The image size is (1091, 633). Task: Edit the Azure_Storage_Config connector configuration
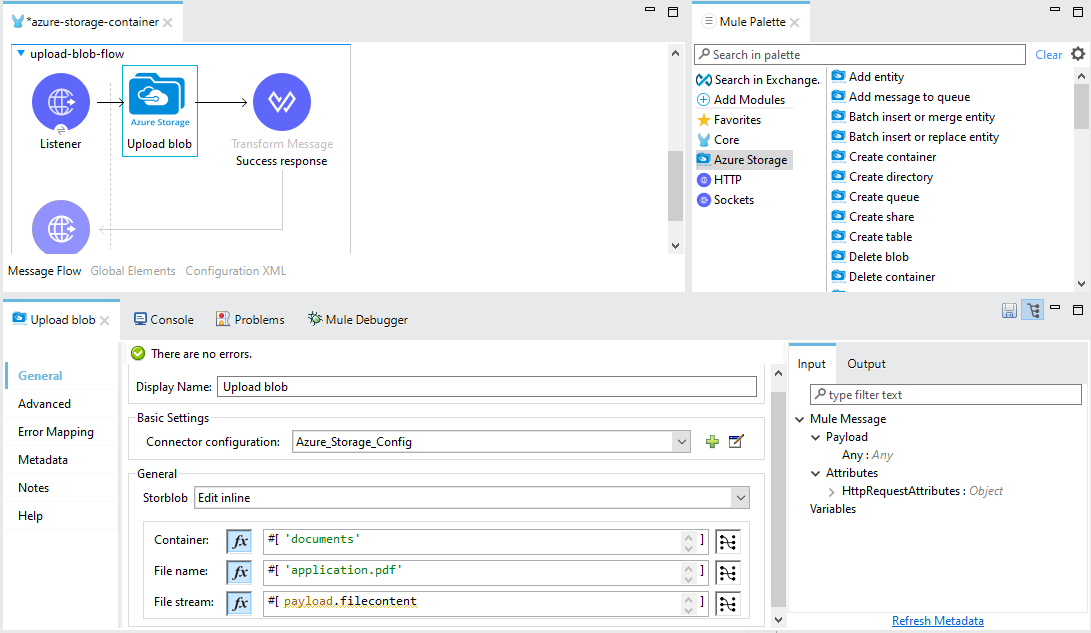pyautogui.click(x=736, y=441)
